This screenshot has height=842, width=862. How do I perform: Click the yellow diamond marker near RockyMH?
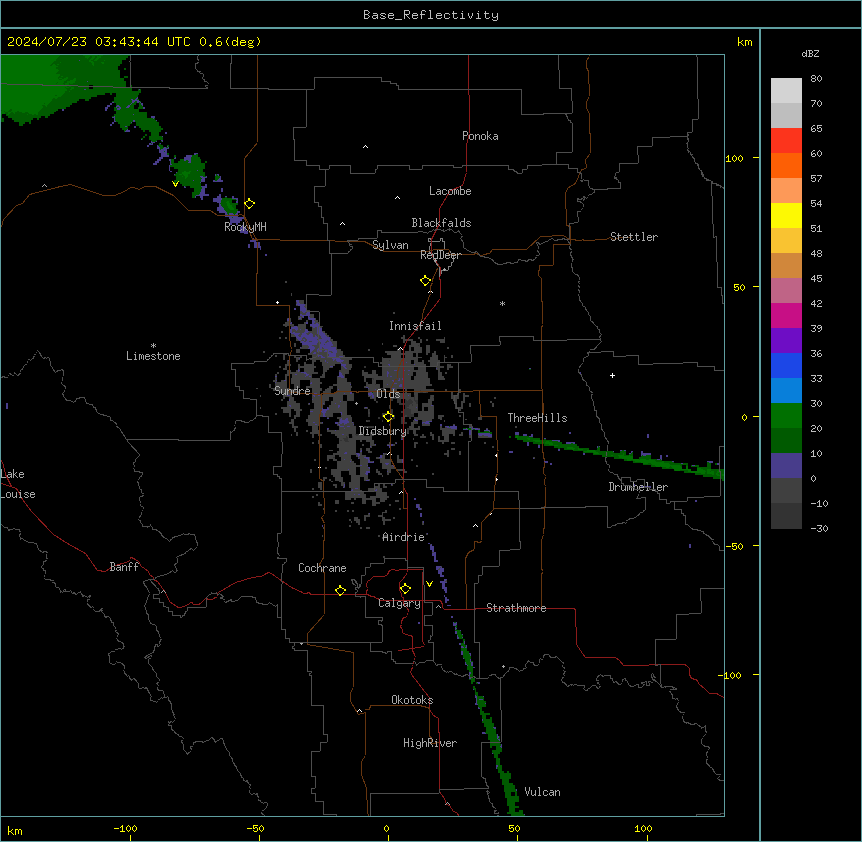(250, 204)
